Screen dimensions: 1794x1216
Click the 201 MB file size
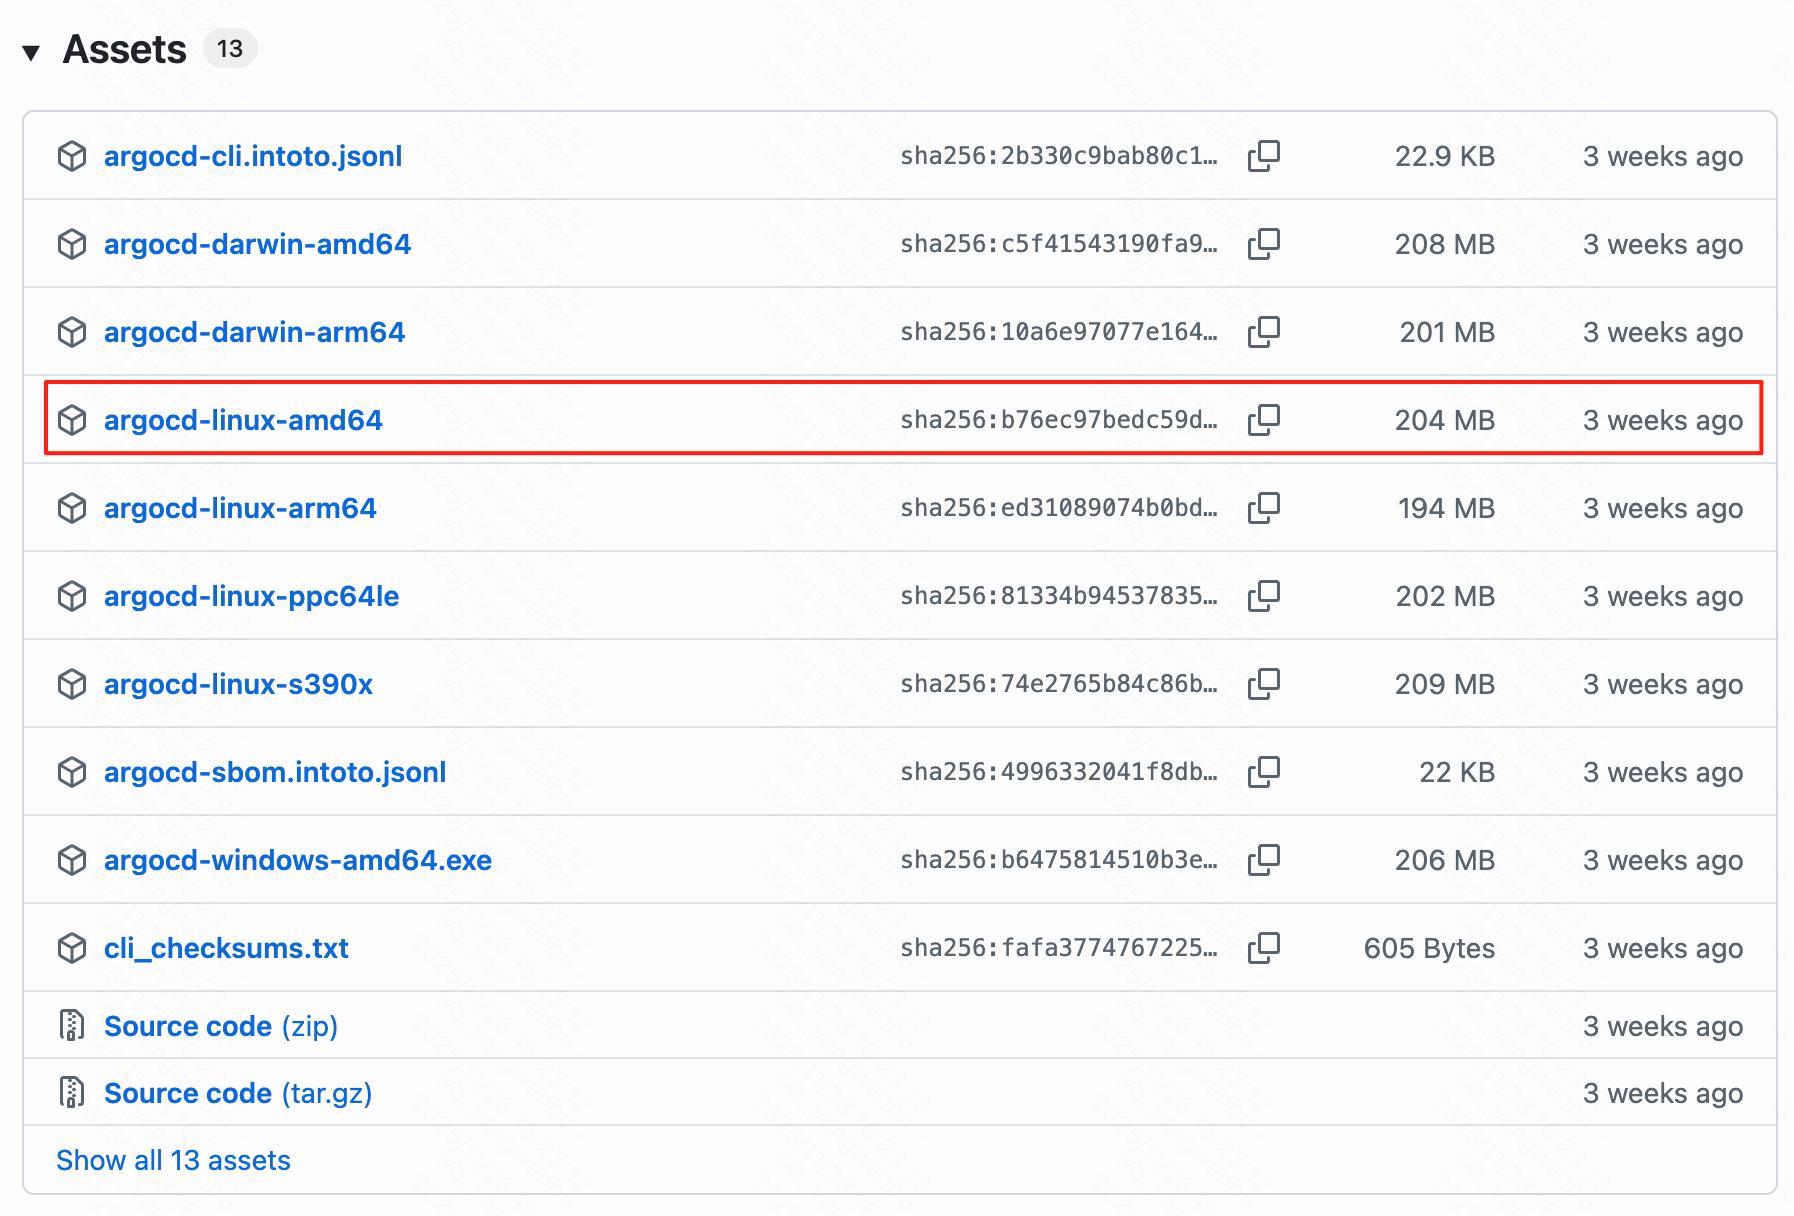(1447, 332)
